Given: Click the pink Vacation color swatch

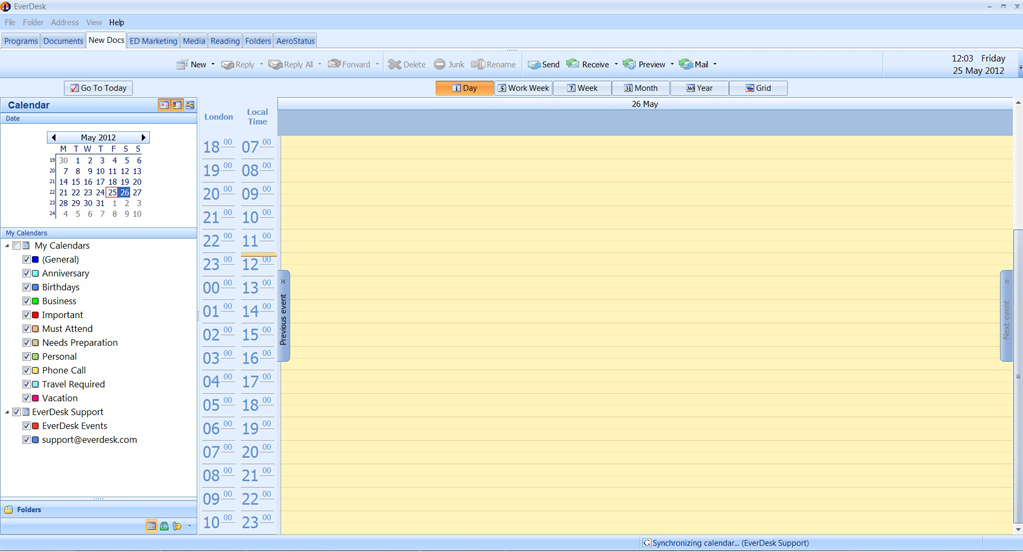Looking at the screenshot, I should (x=35, y=398).
